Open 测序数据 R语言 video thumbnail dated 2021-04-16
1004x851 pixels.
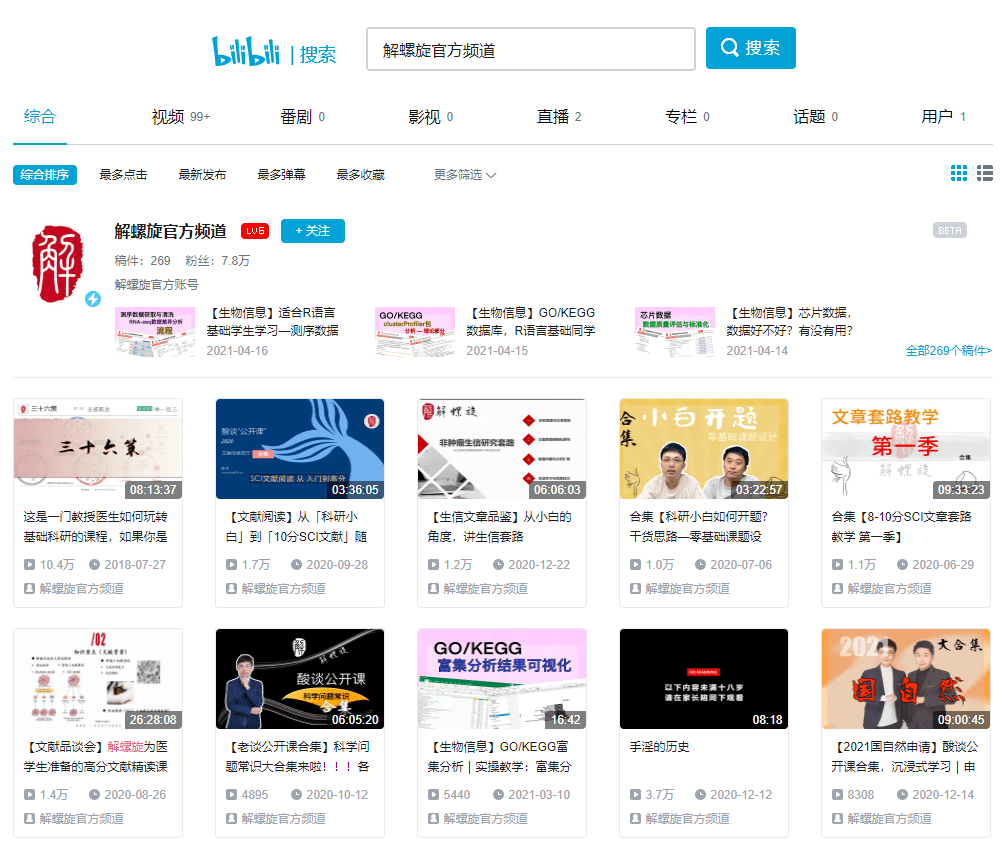click(155, 332)
